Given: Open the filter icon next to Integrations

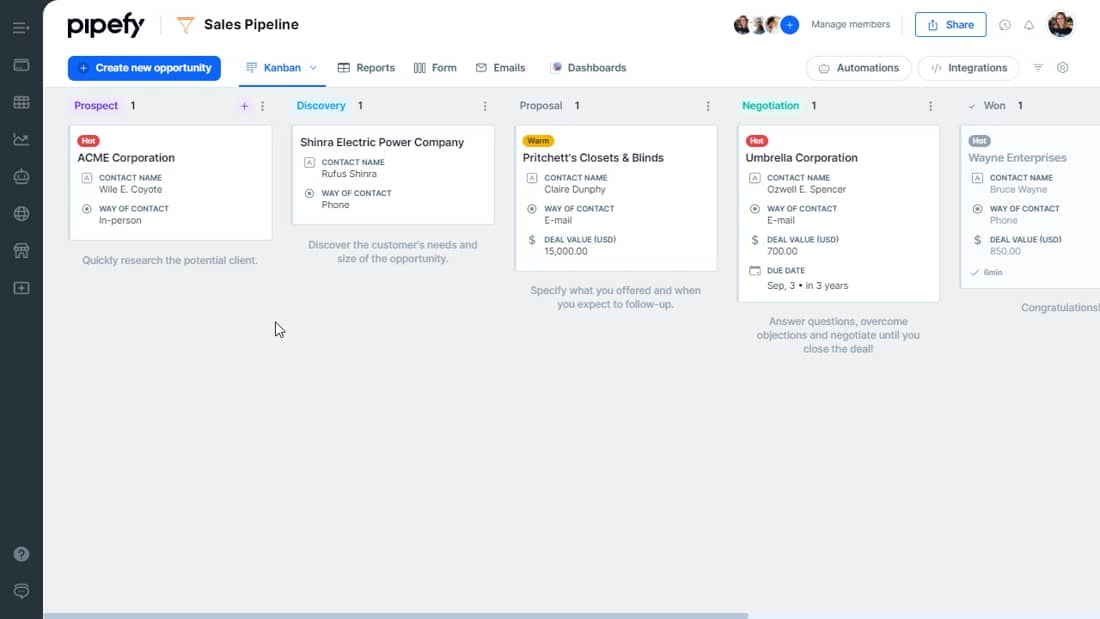Looking at the screenshot, I should [1038, 67].
